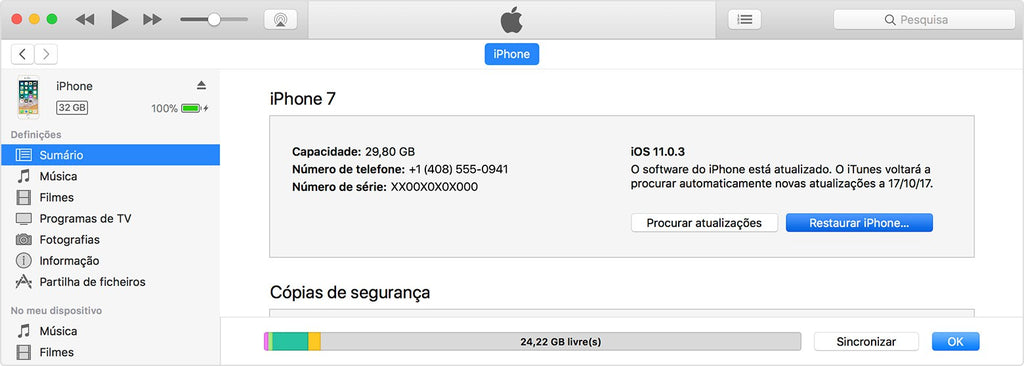Open Música under No meu dispositivo
The image size is (1024, 366).
(x=110, y=331)
